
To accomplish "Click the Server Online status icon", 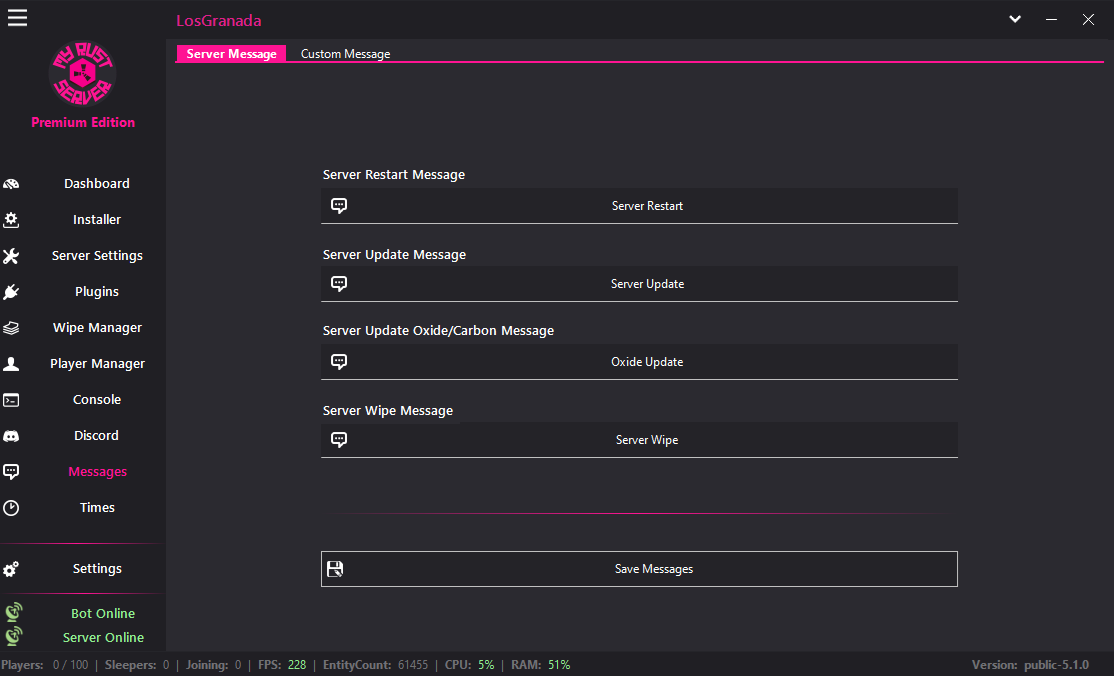I will click(13, 635).
